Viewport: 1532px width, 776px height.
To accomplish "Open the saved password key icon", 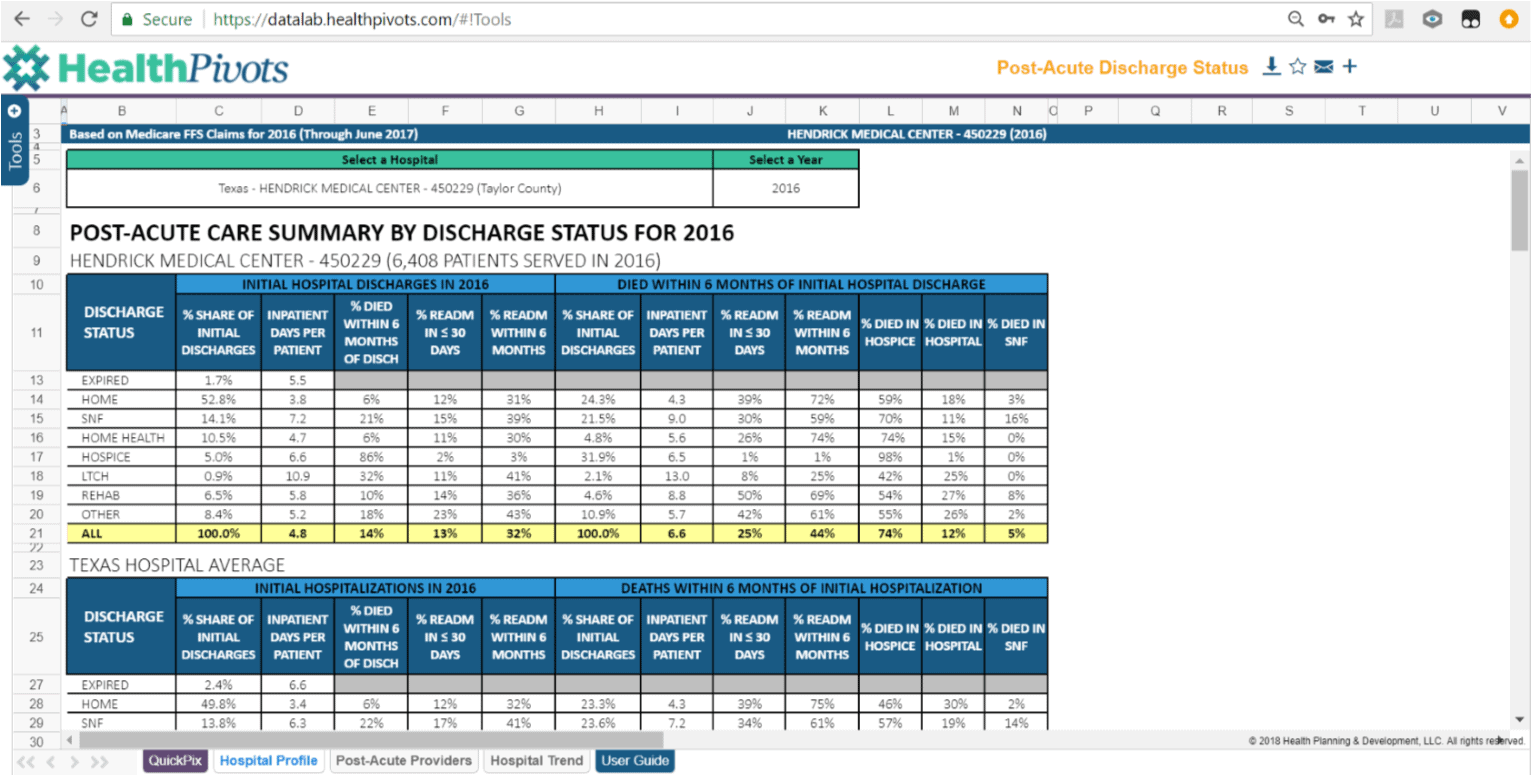I will (1326, 19).
